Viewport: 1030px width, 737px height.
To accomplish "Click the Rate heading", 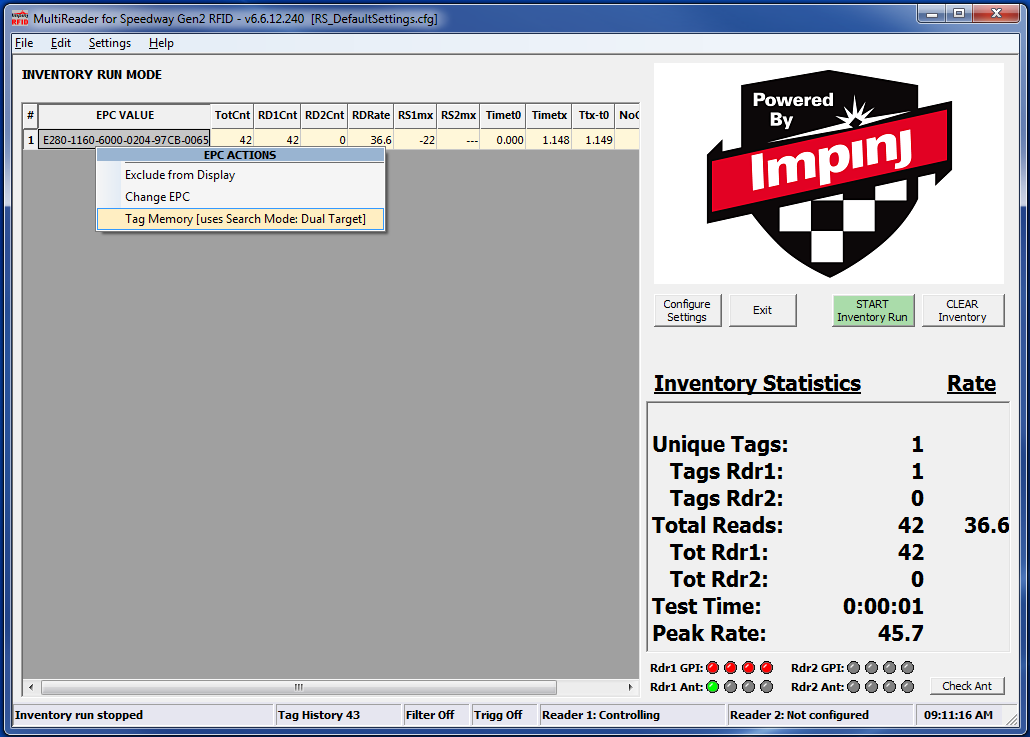I will [x=972, y=384].
